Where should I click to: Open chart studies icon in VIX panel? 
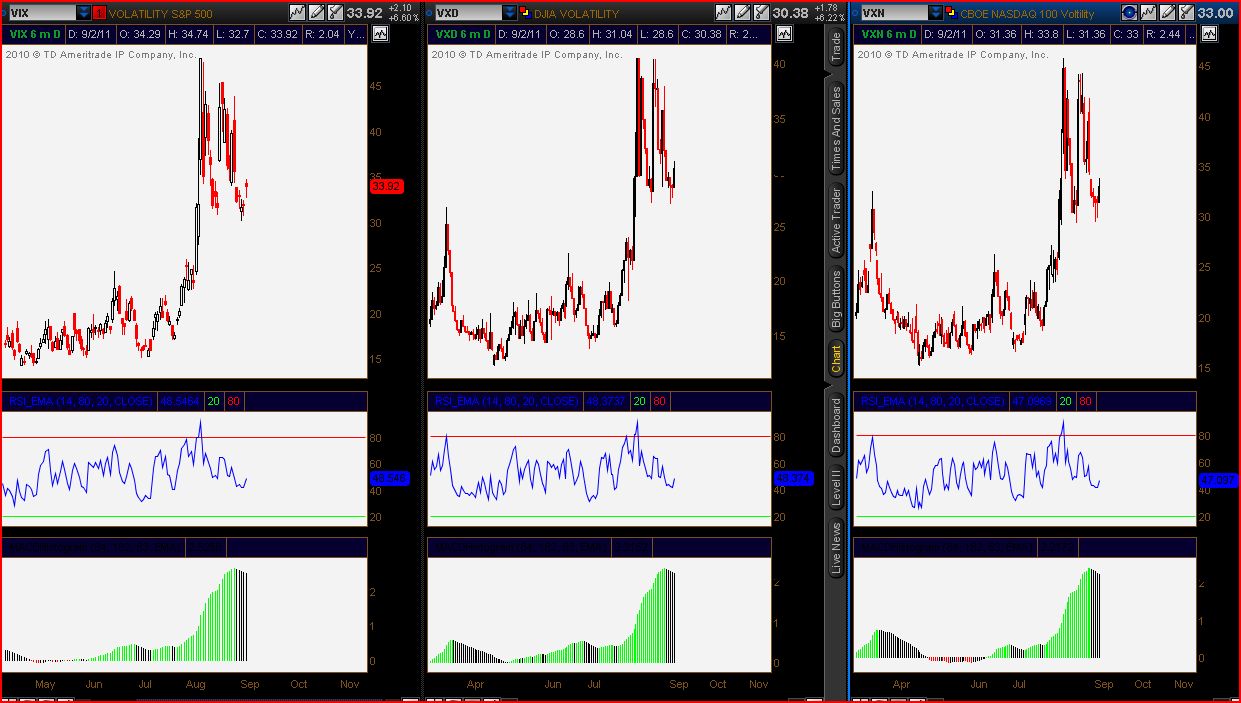298,13
